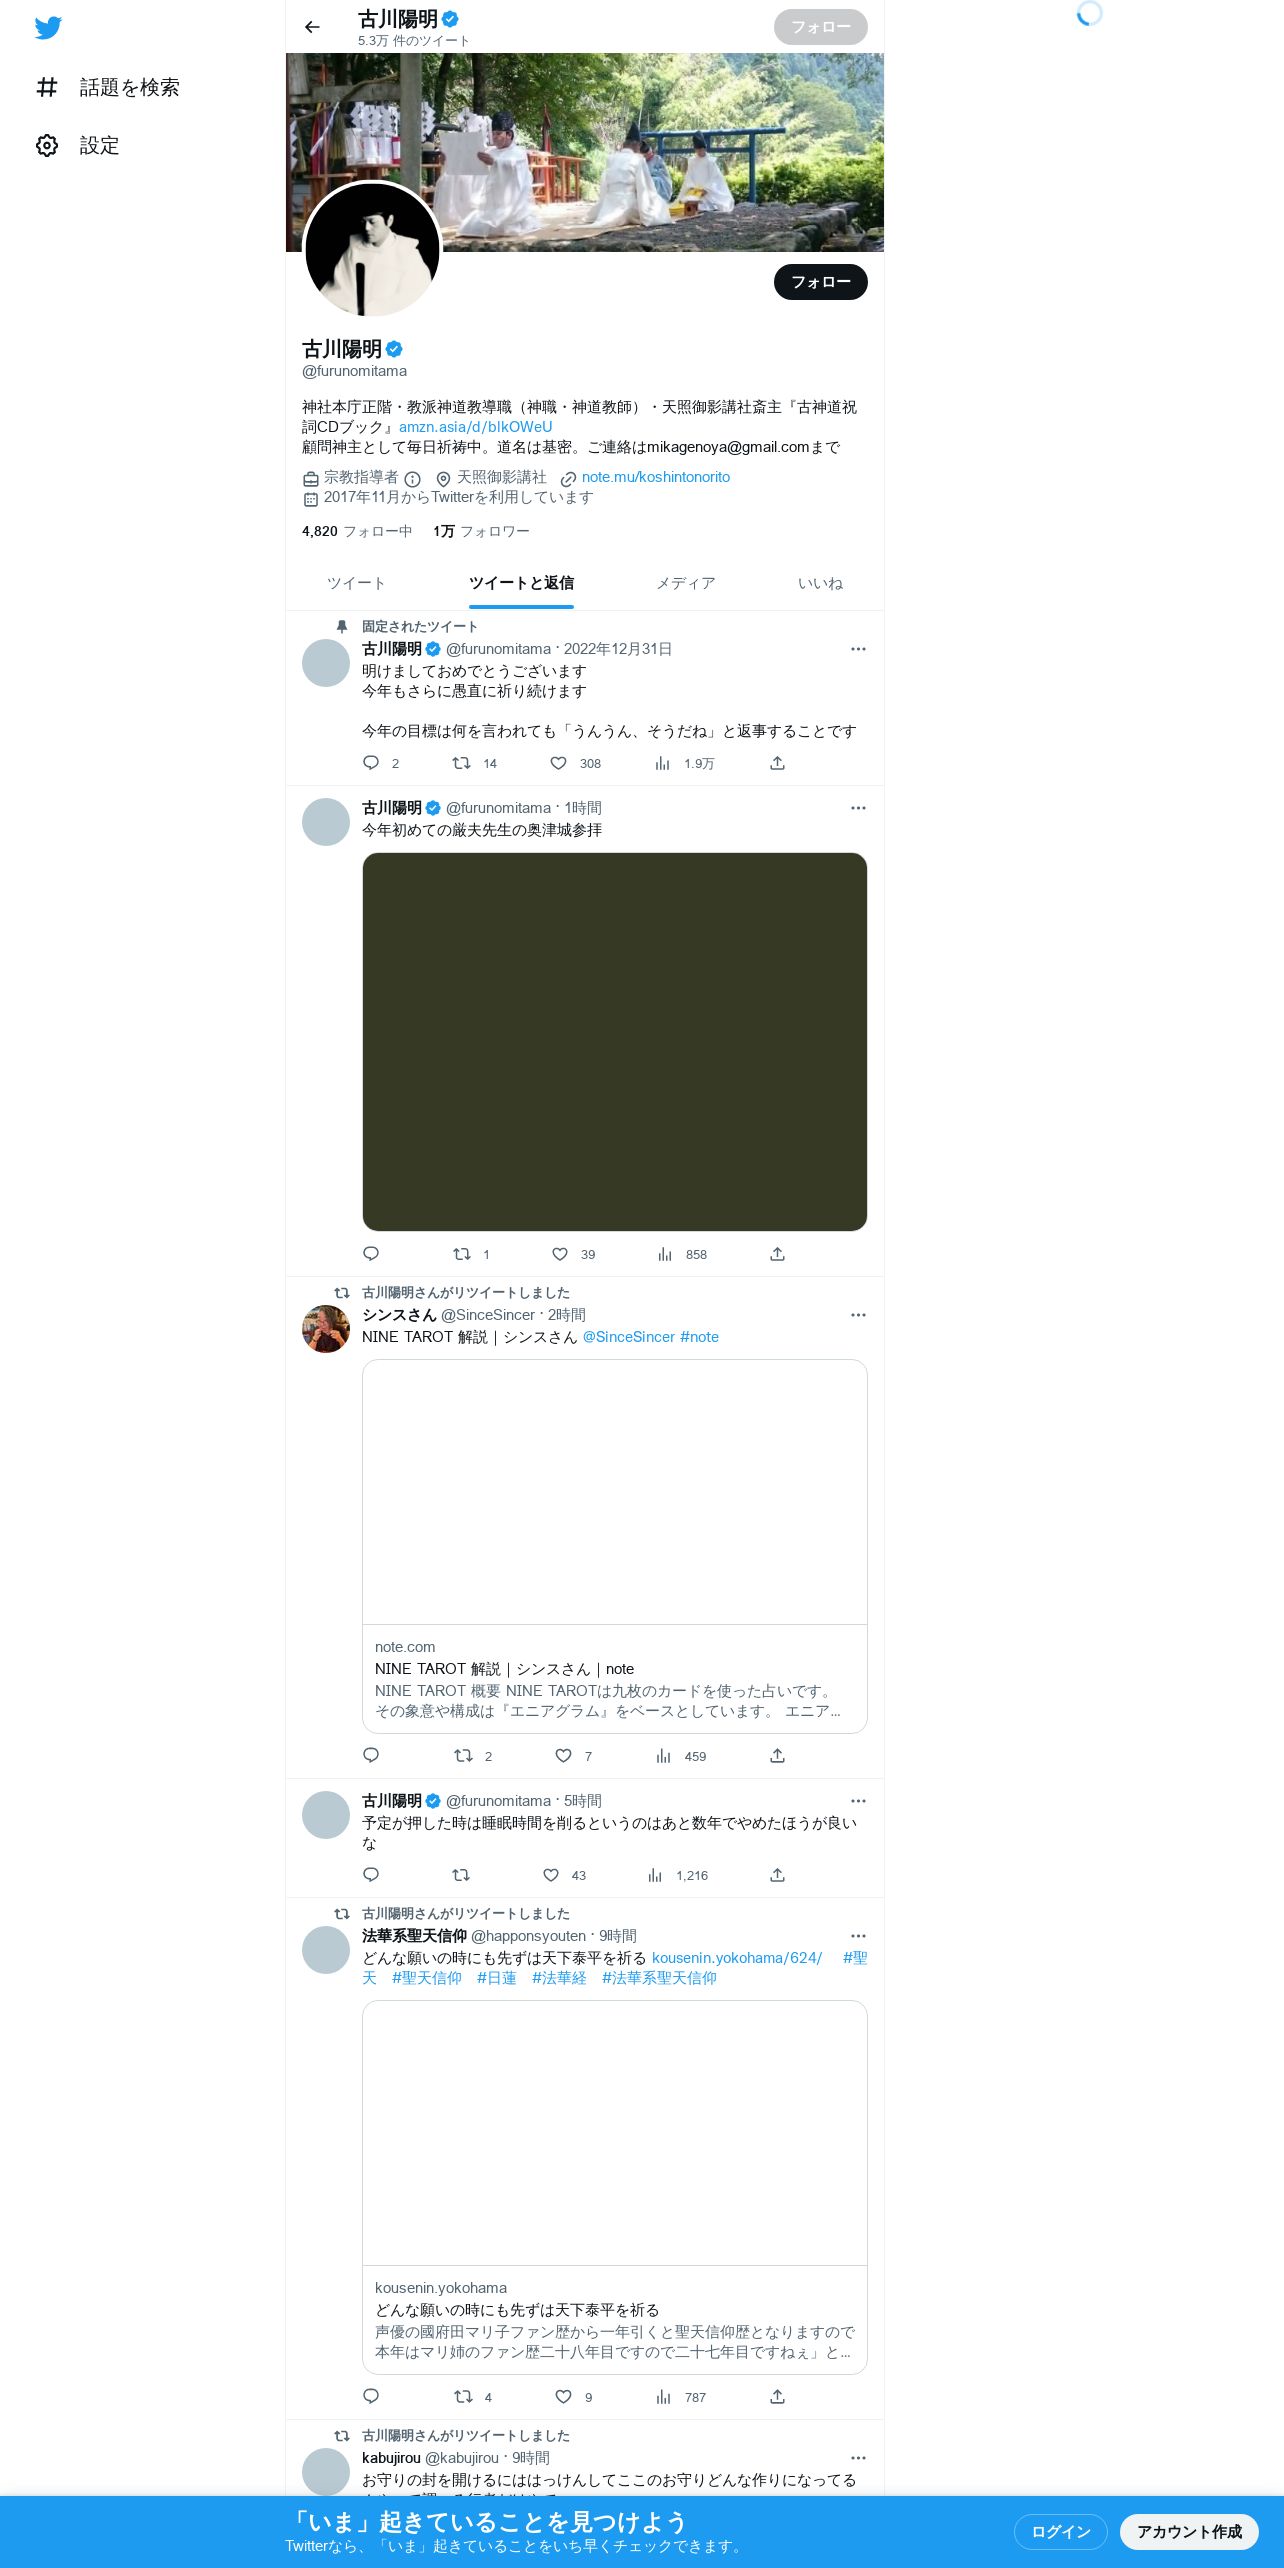Go back using the arrow icon
Image resolution: width=1284 pixels, height=2568 pixels.
click(312, 27)
